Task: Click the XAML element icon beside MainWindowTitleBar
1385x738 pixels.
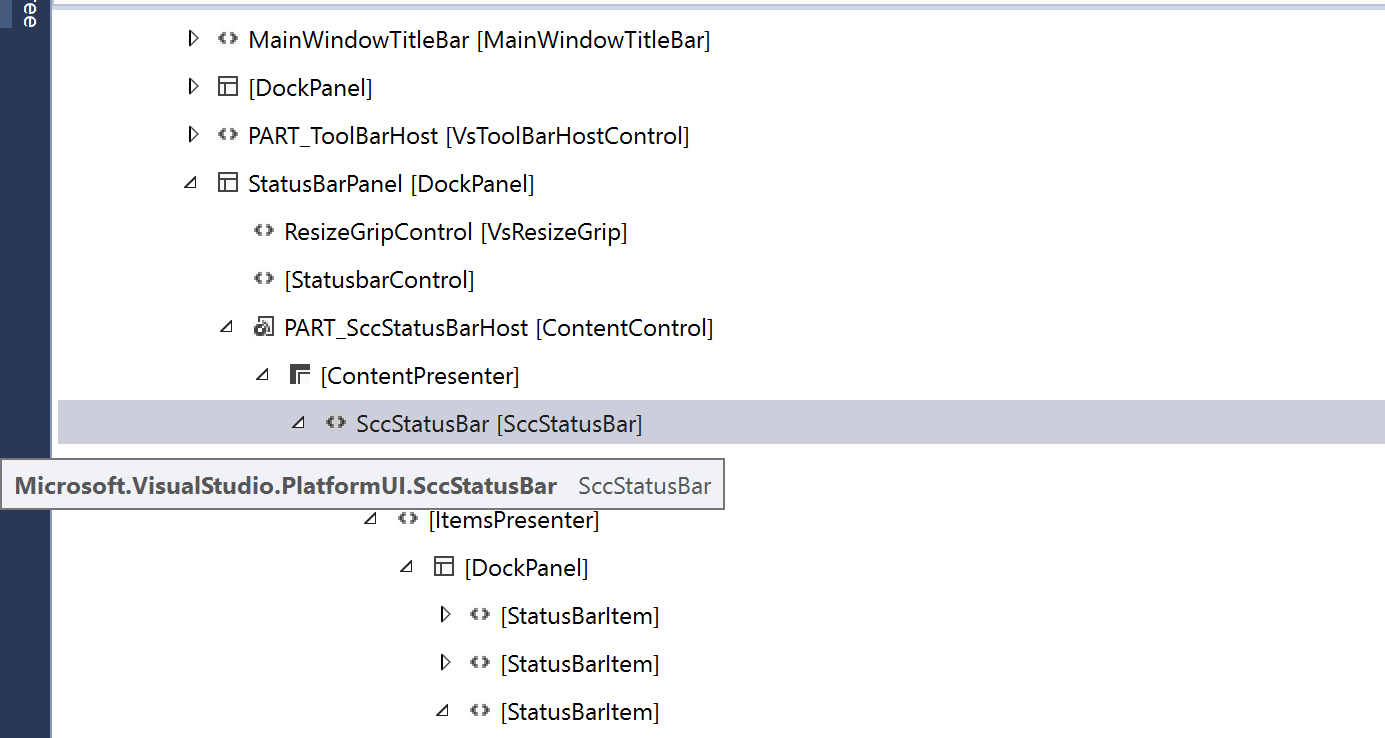Action: click(227, 38)
